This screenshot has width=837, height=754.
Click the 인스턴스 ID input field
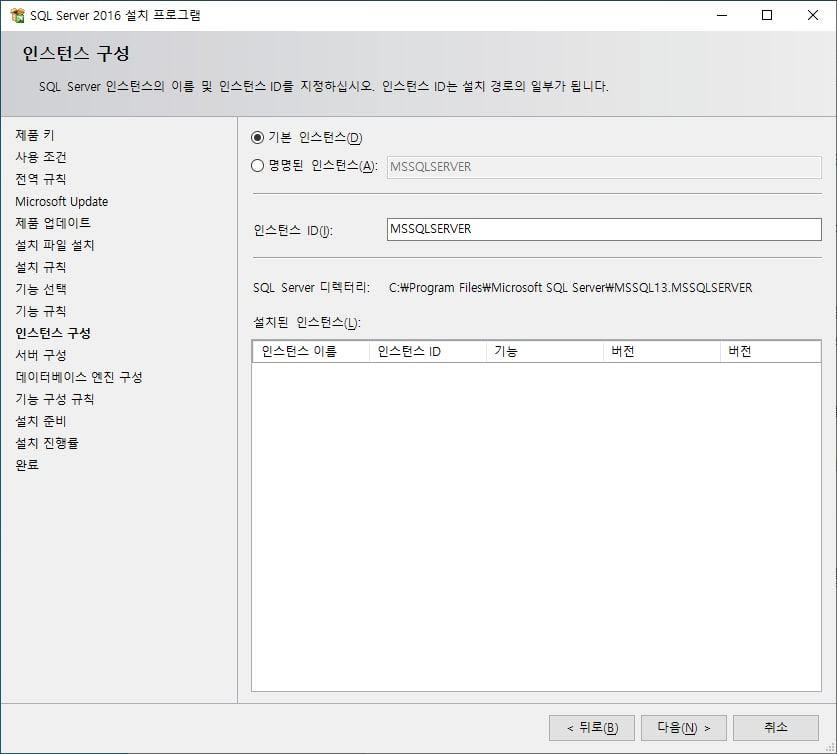coord(604,229)
